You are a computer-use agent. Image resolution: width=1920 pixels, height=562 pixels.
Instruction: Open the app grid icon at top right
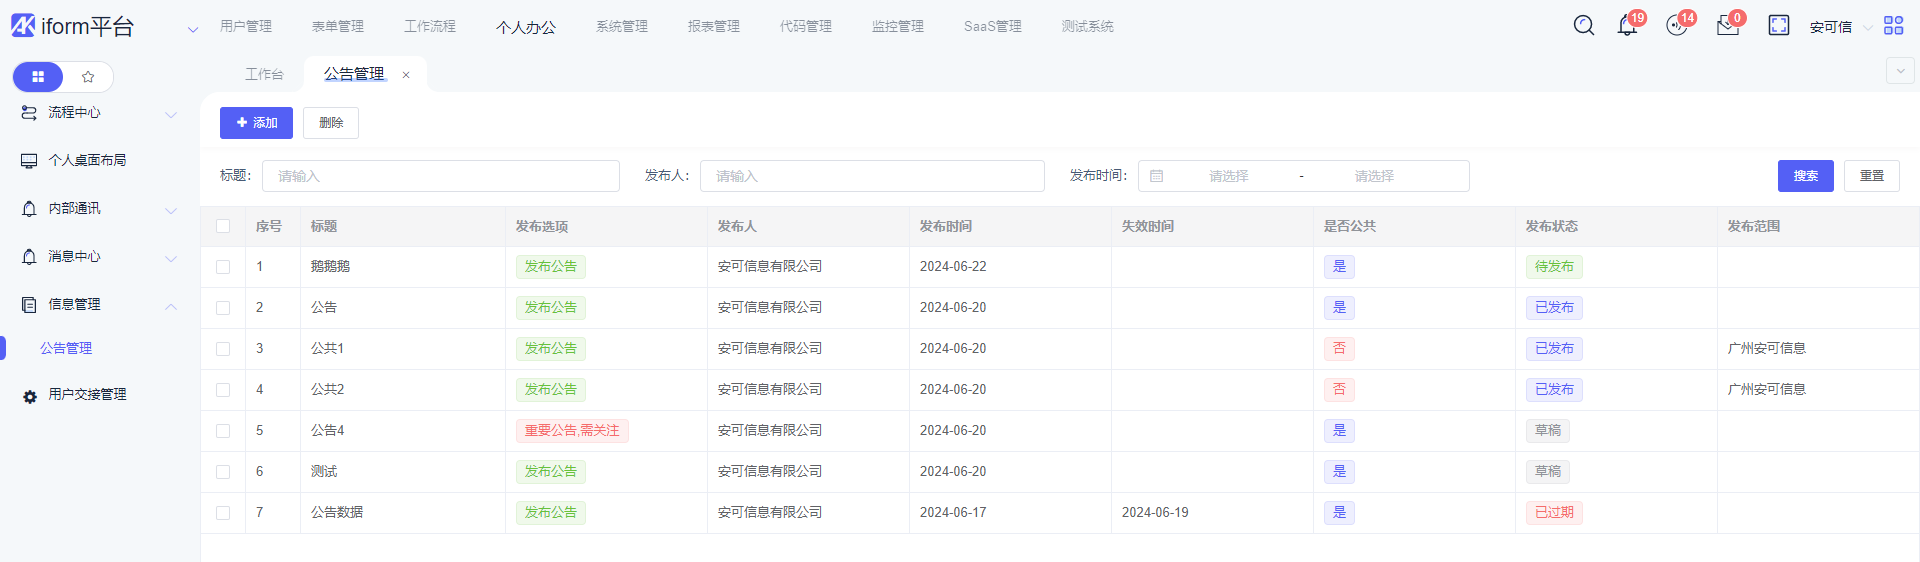[1893, 26]
